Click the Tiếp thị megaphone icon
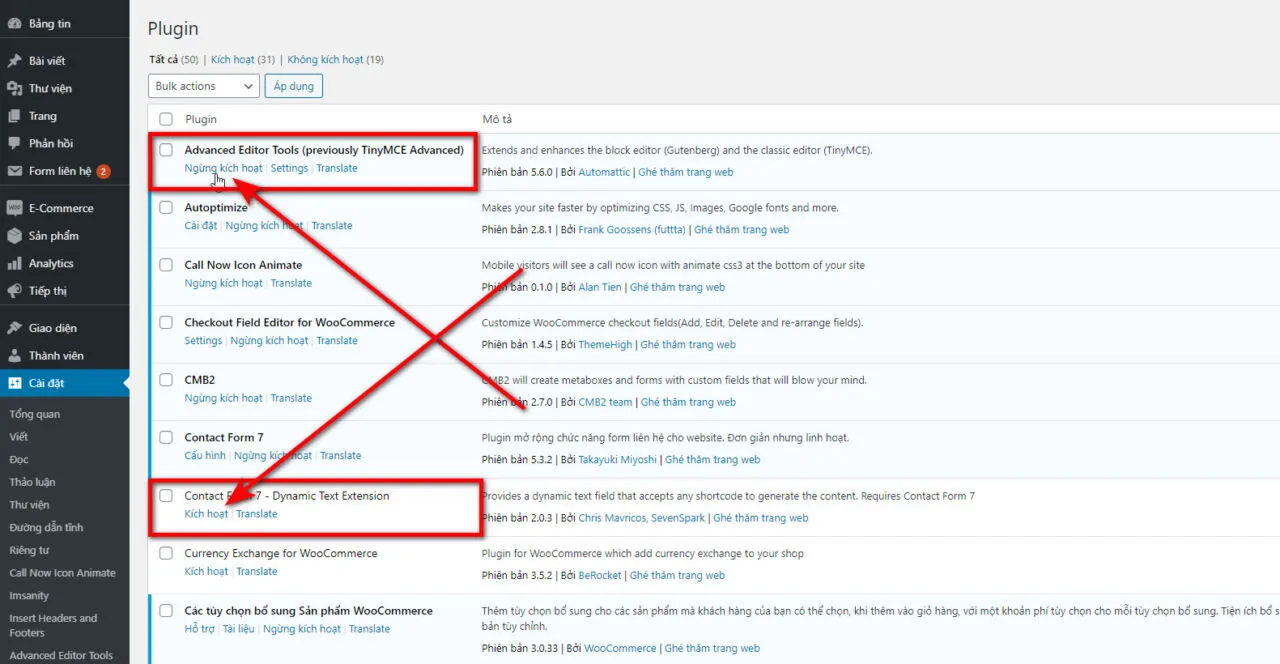The width and height of the screenshot is (1280, 664). coord(15,291)
